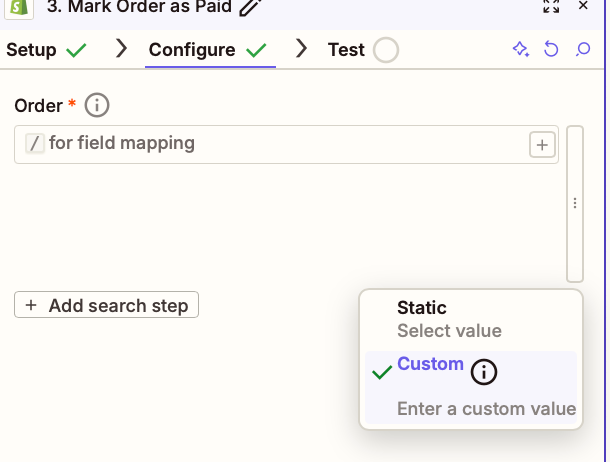Click the green checkmark beside Custom
610x462 pixels.
(381, 373)
